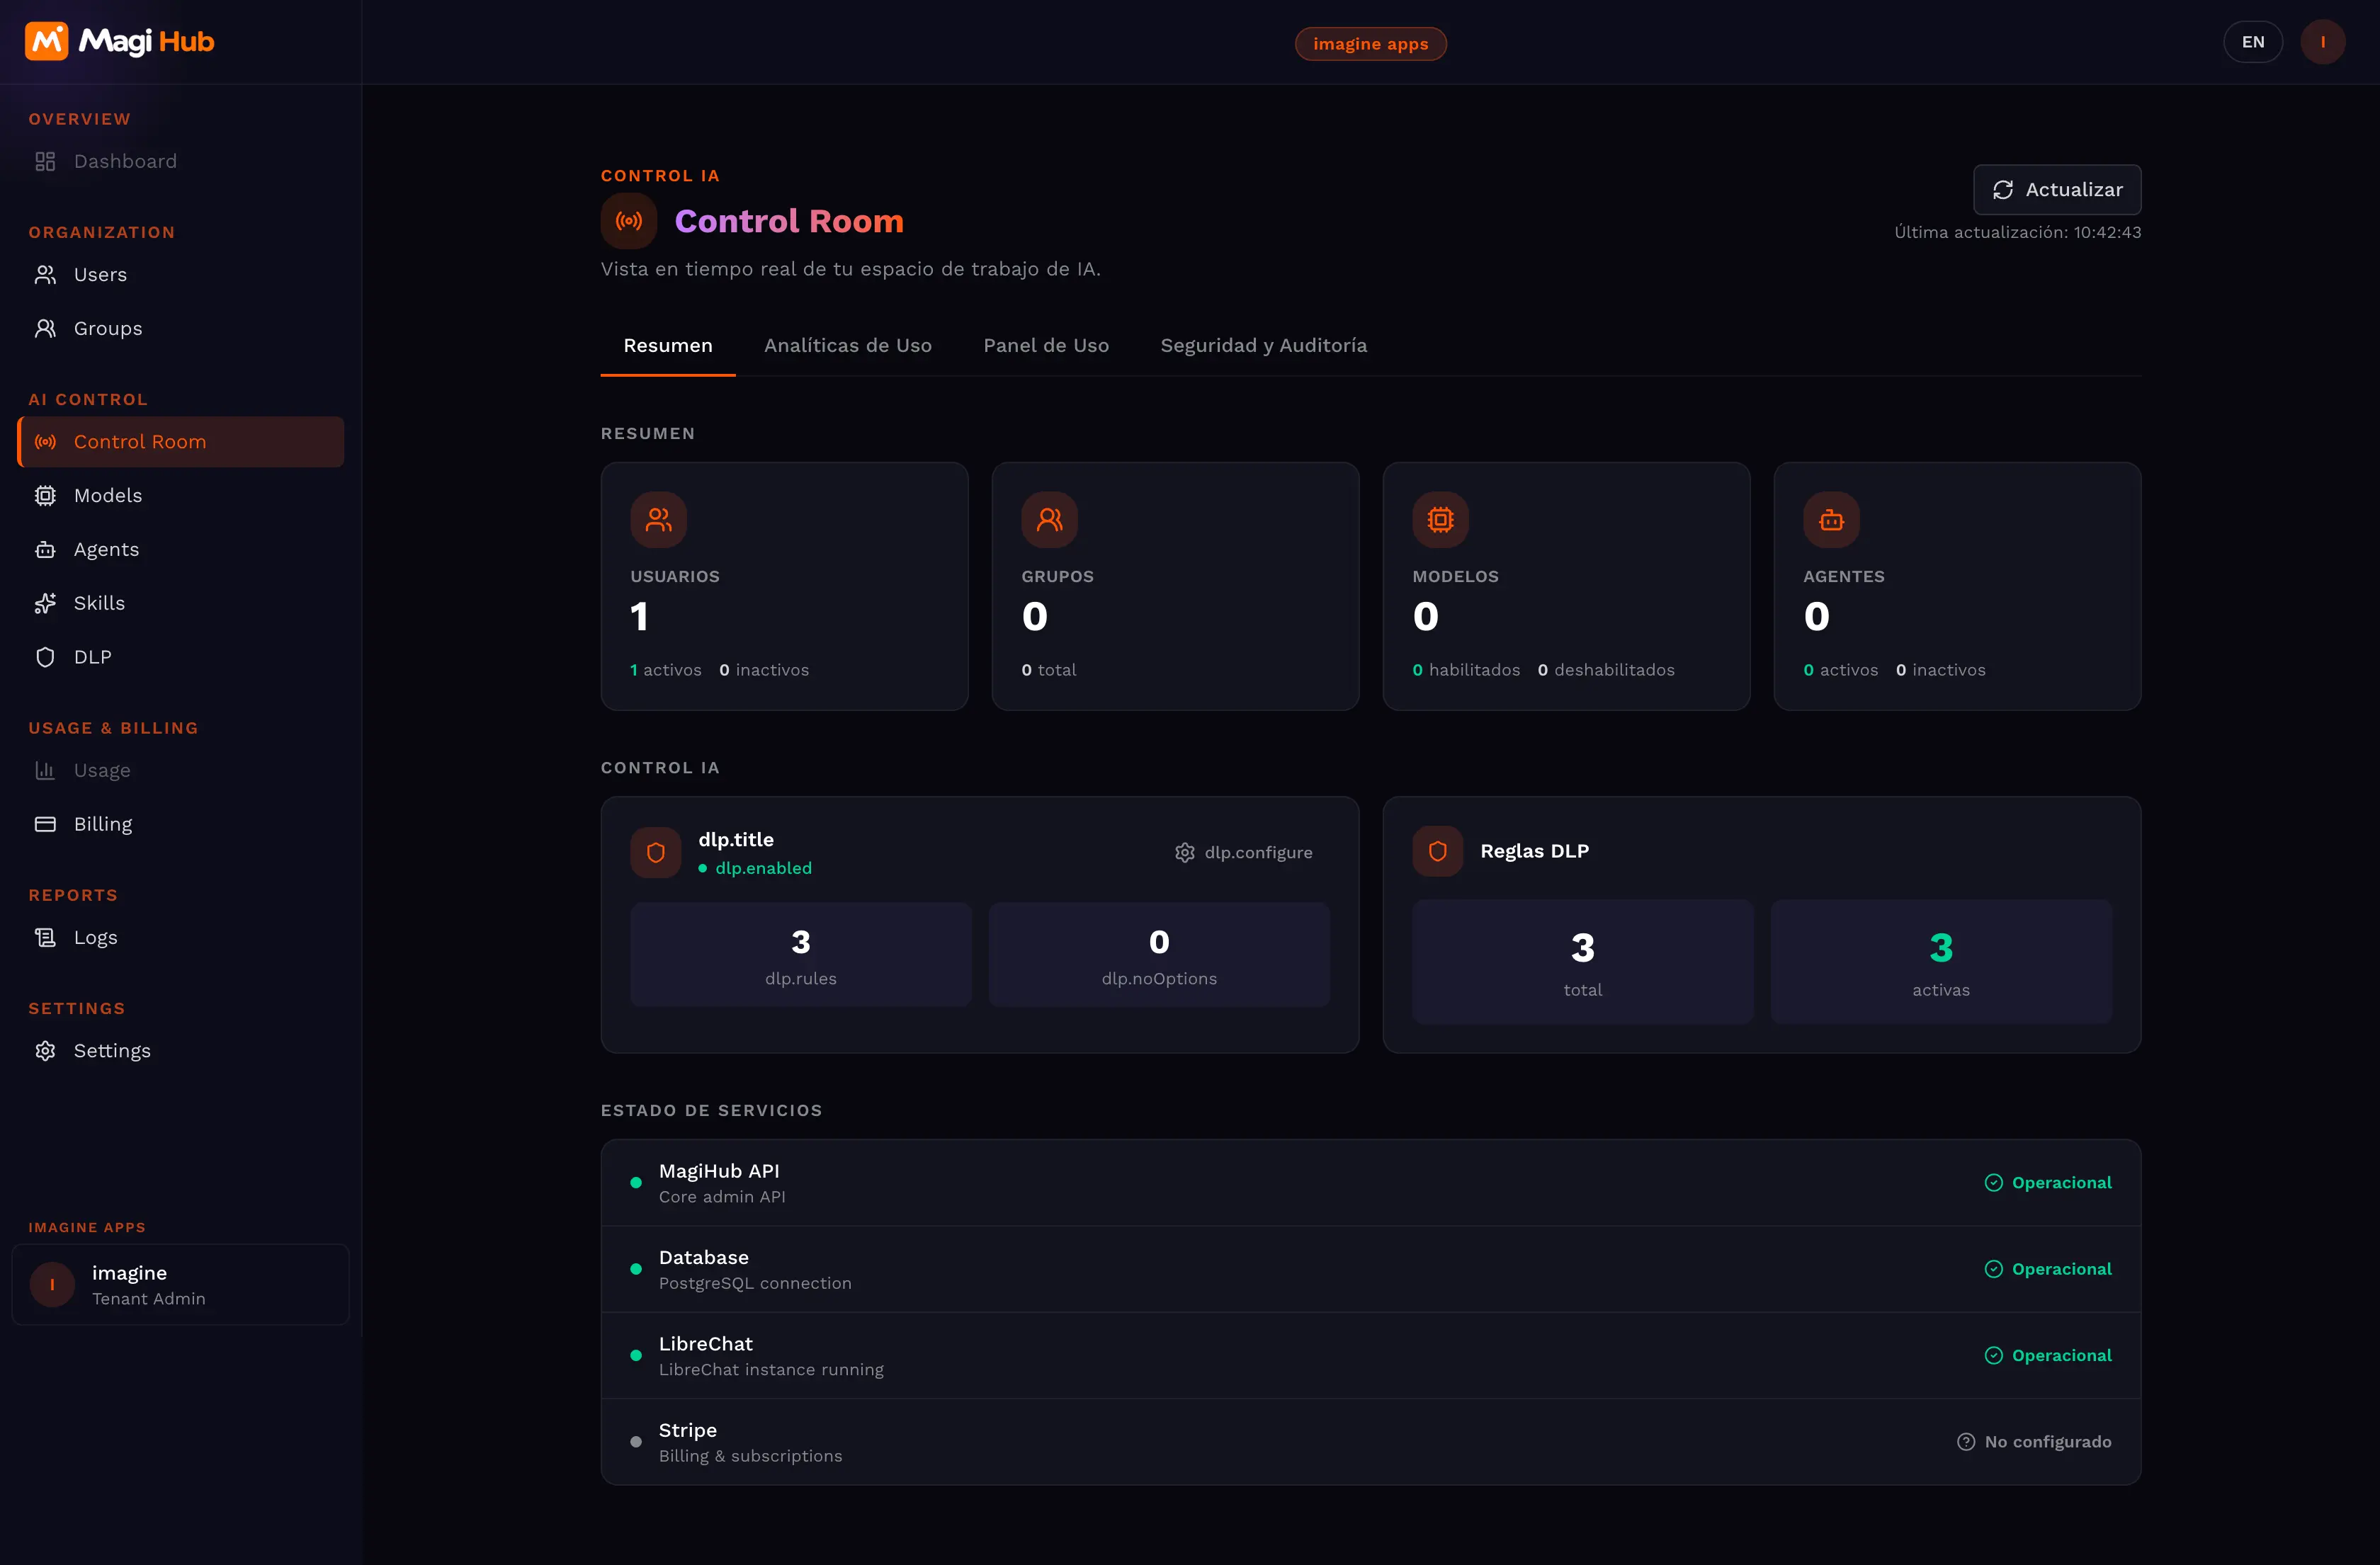Viewport: 2380px width, 1565px height.
Task: Click the dlp.title shield icon
Action: point(655,852)
